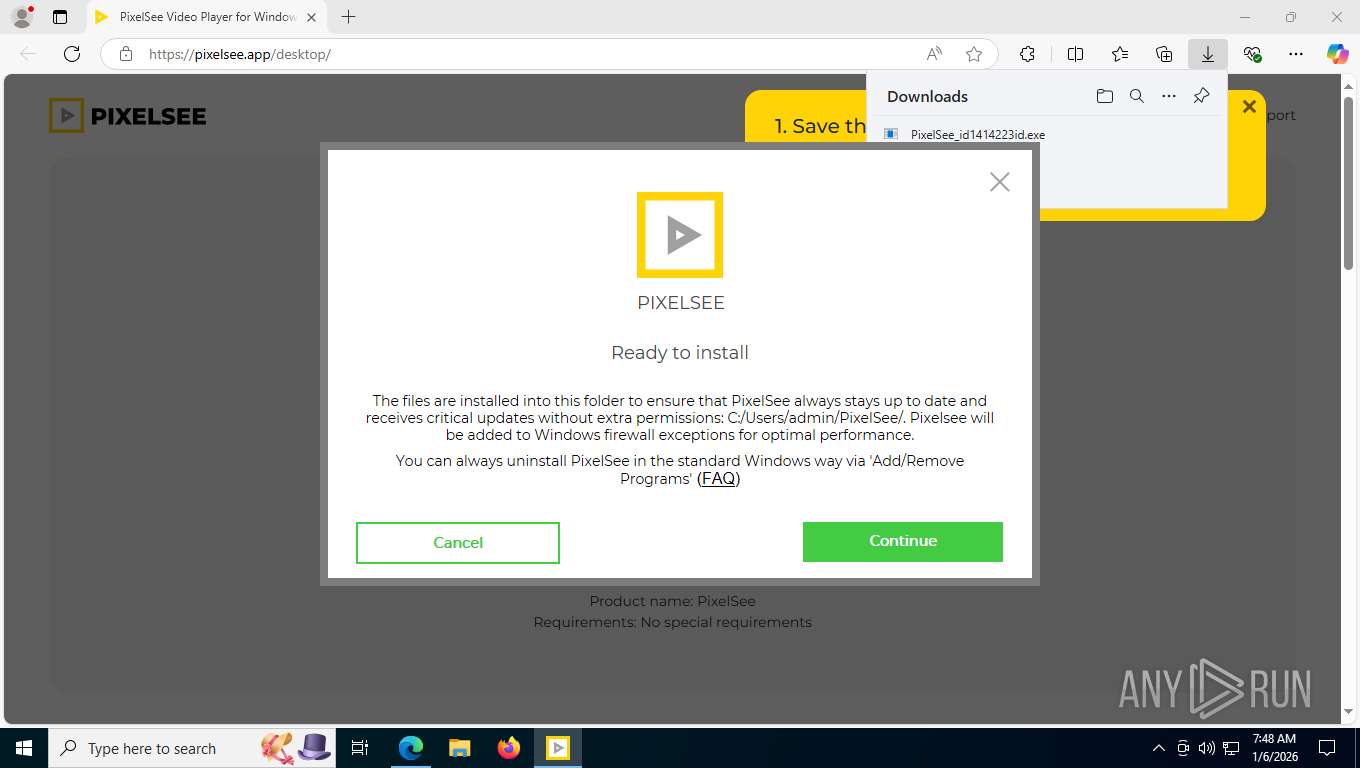Open PixelSee_id1414223id.exe in Downloads

pyautogui.click(x=977, y=135)
